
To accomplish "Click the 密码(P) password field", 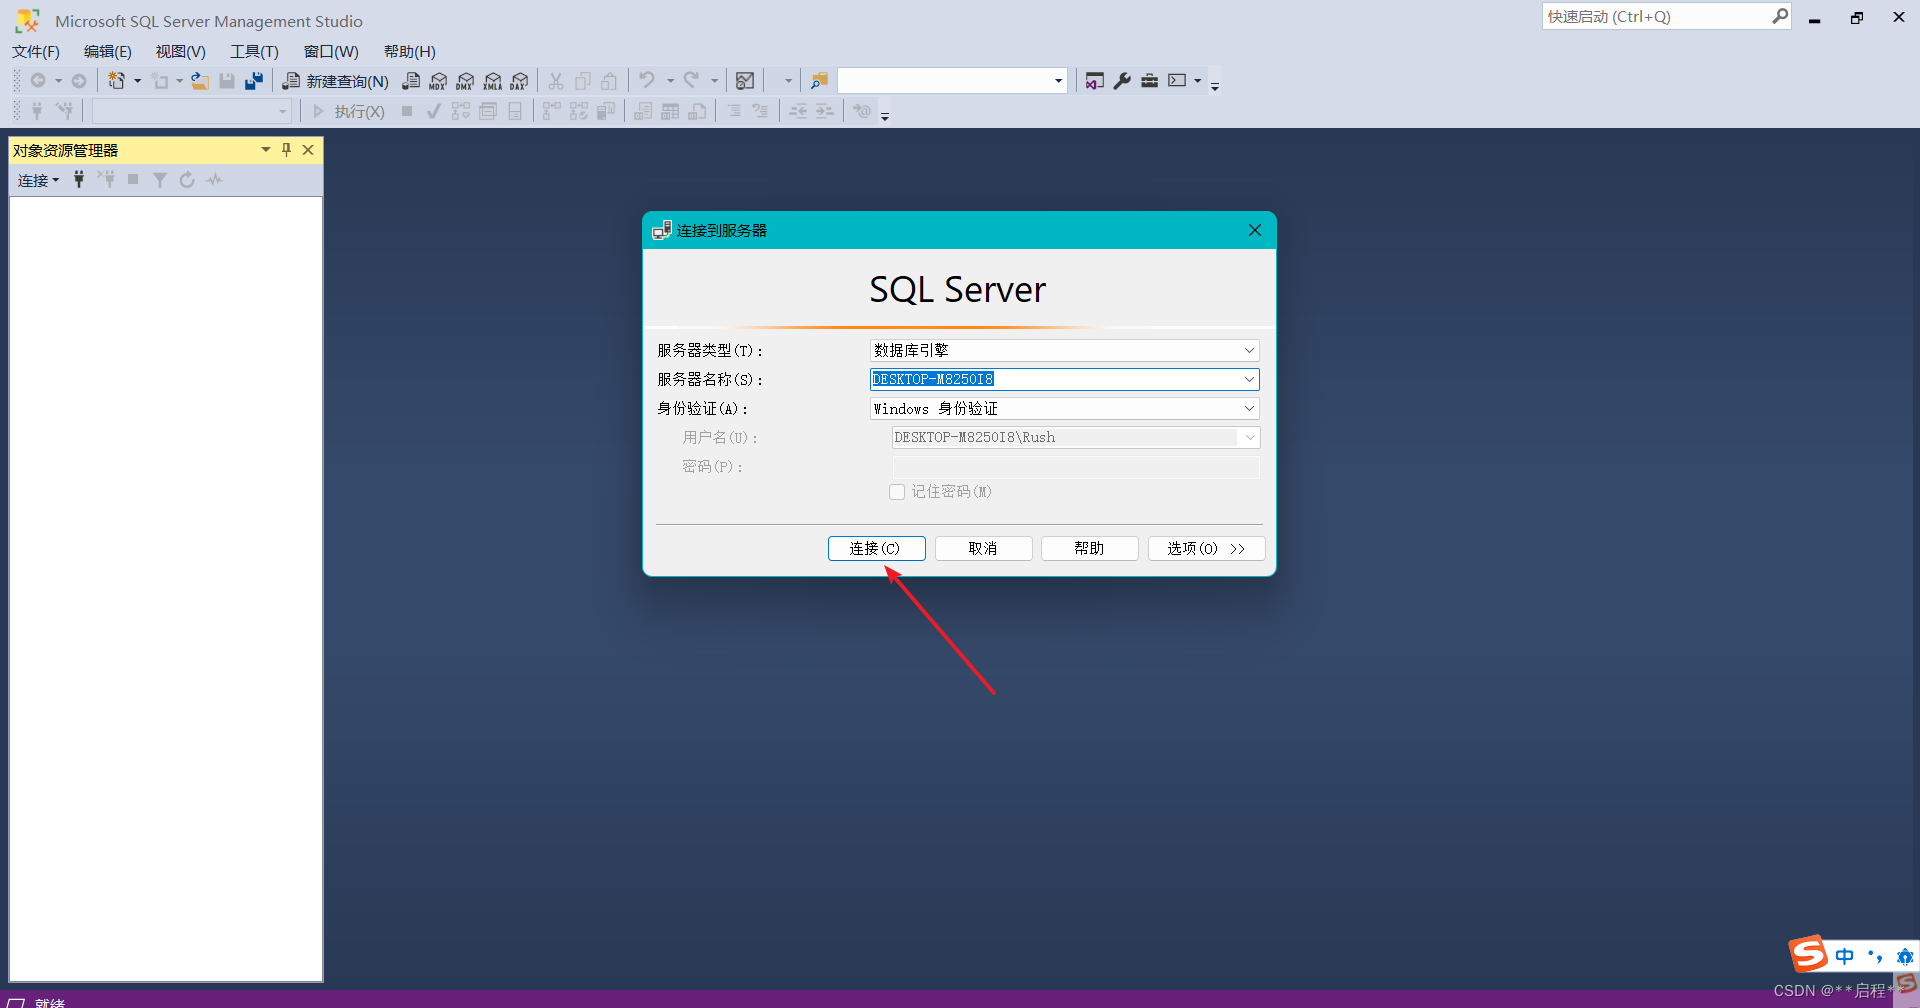I will (x=1076, y=467).
